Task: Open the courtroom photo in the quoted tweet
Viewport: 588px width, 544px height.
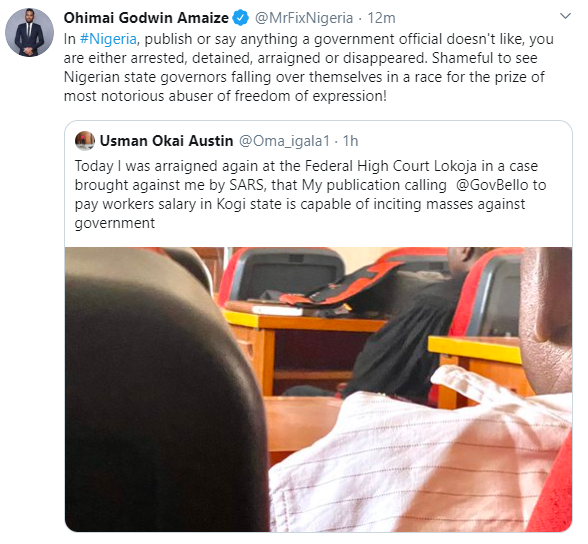Action: [x=318, y=389]
